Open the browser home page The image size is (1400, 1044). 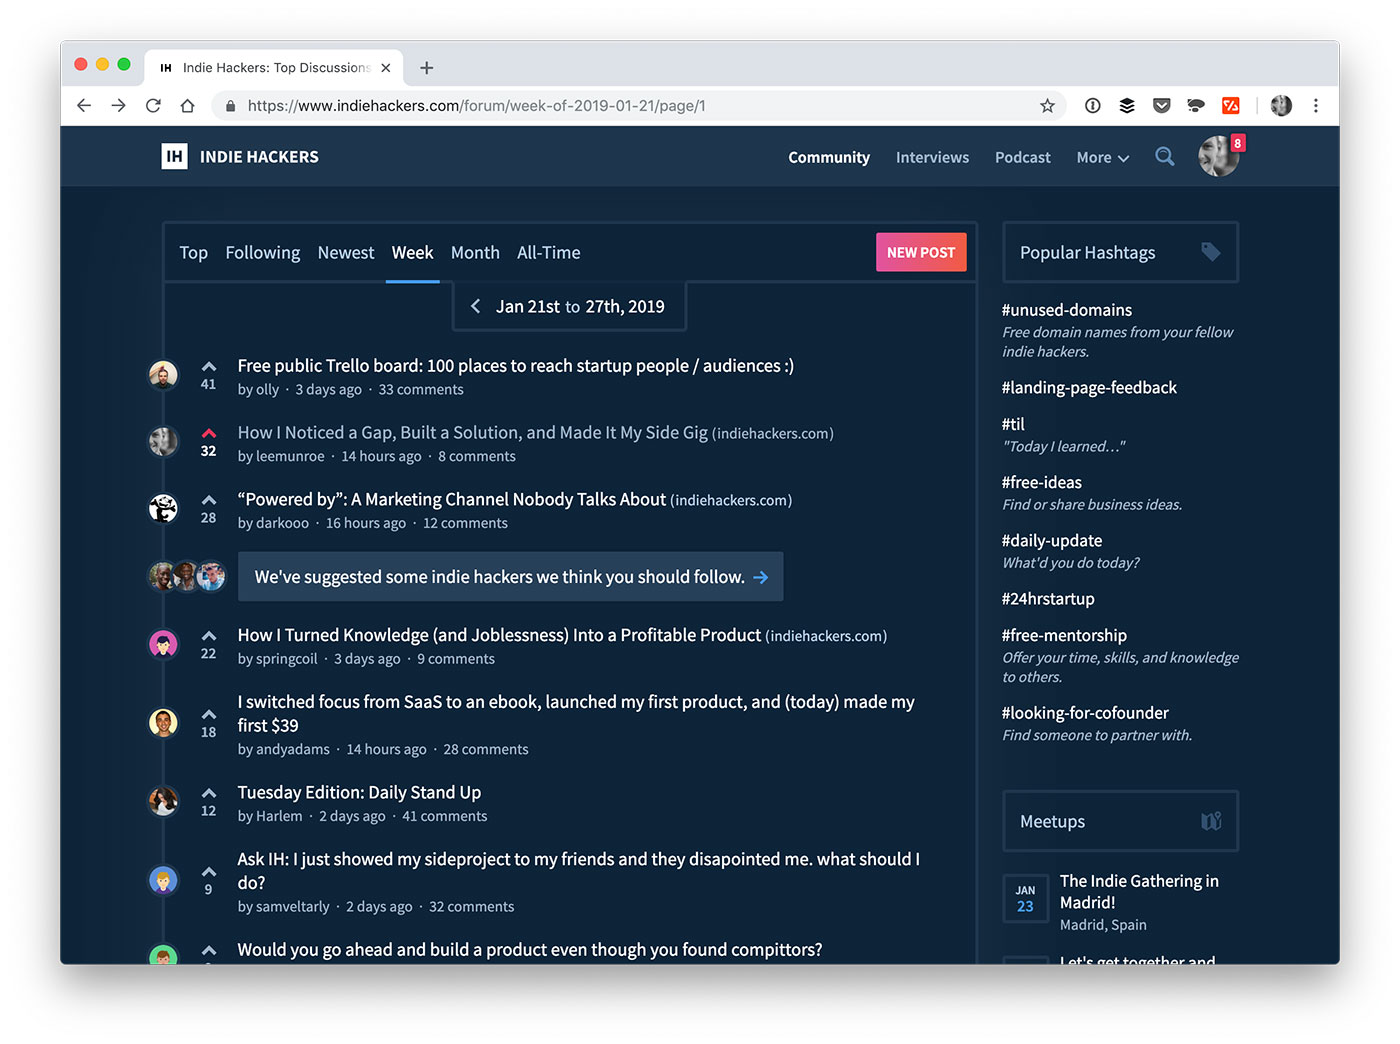click(x=187, y=105)
